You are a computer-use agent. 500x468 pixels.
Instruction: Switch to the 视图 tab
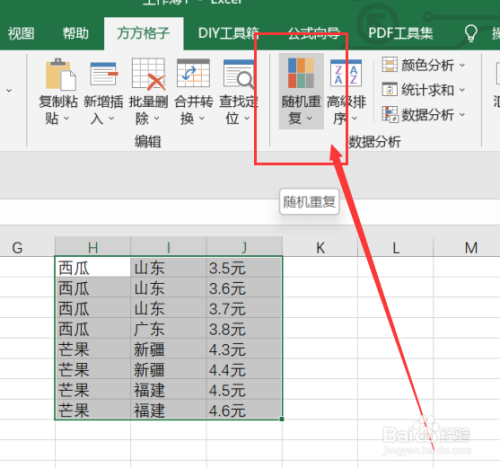[21, 33]
